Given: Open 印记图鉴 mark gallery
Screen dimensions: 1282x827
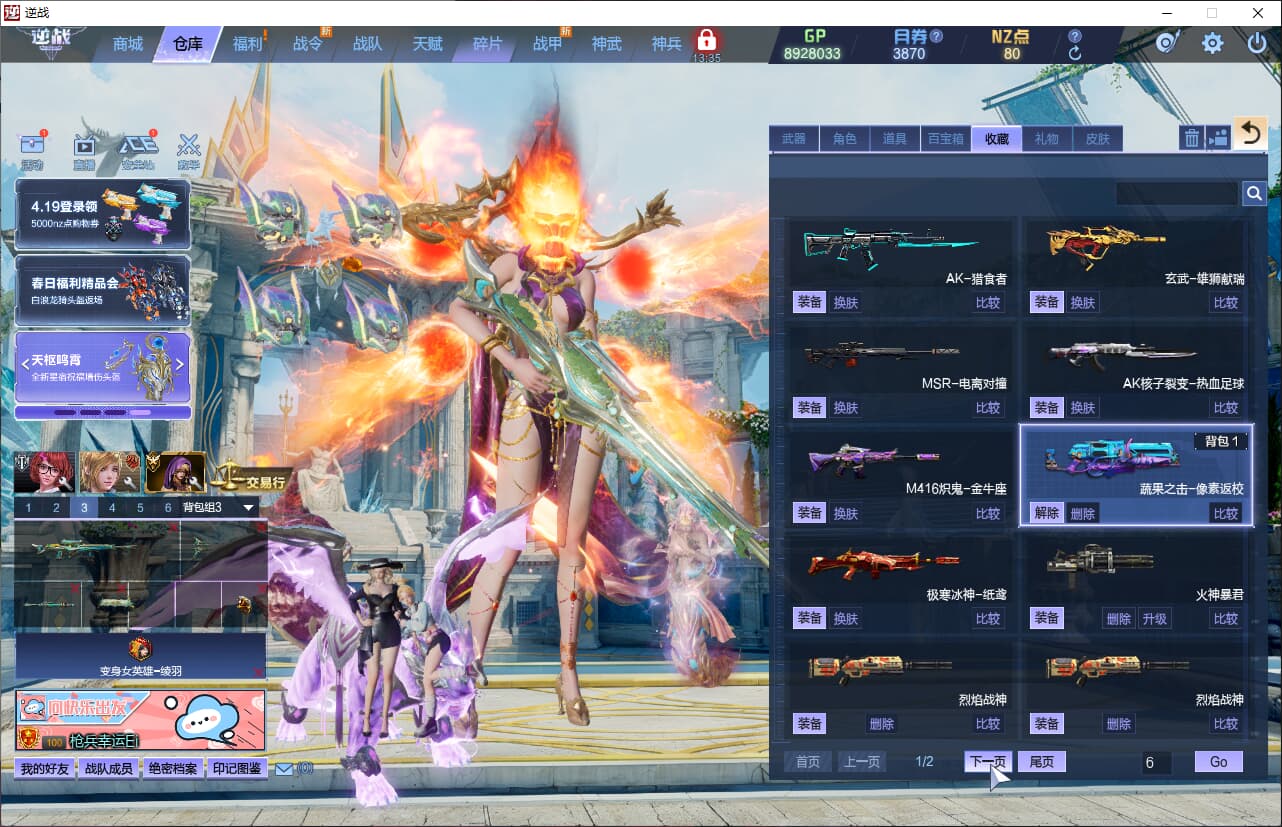Looking at the screenshot, I should [237, 769].
